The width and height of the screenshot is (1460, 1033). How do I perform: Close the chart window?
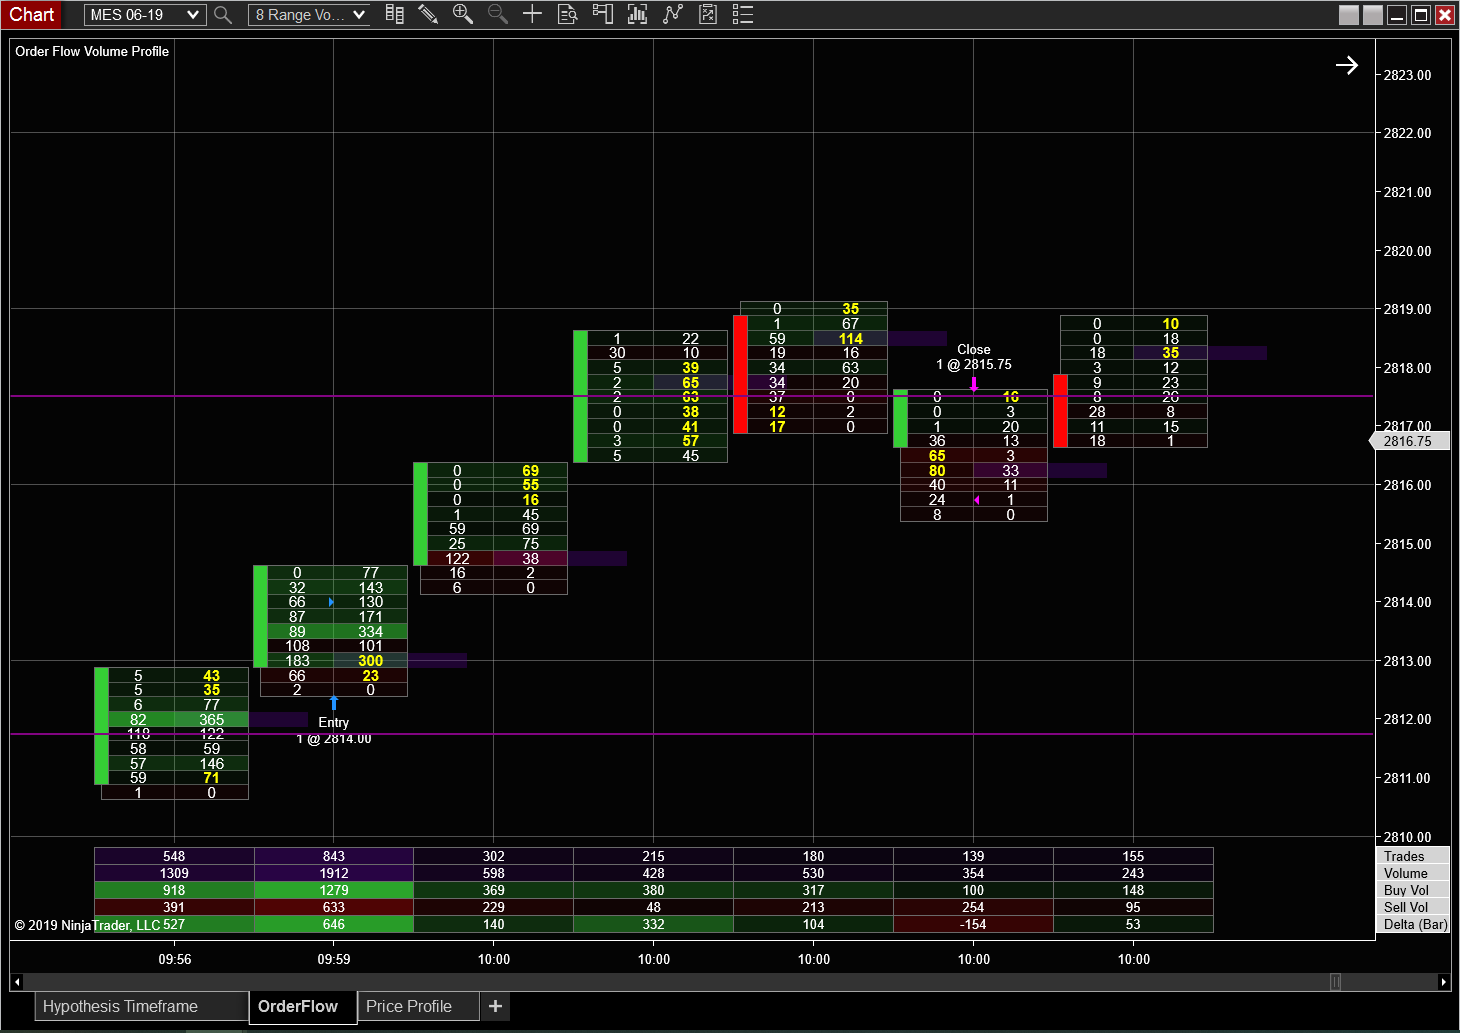[x=1445, y=15]
